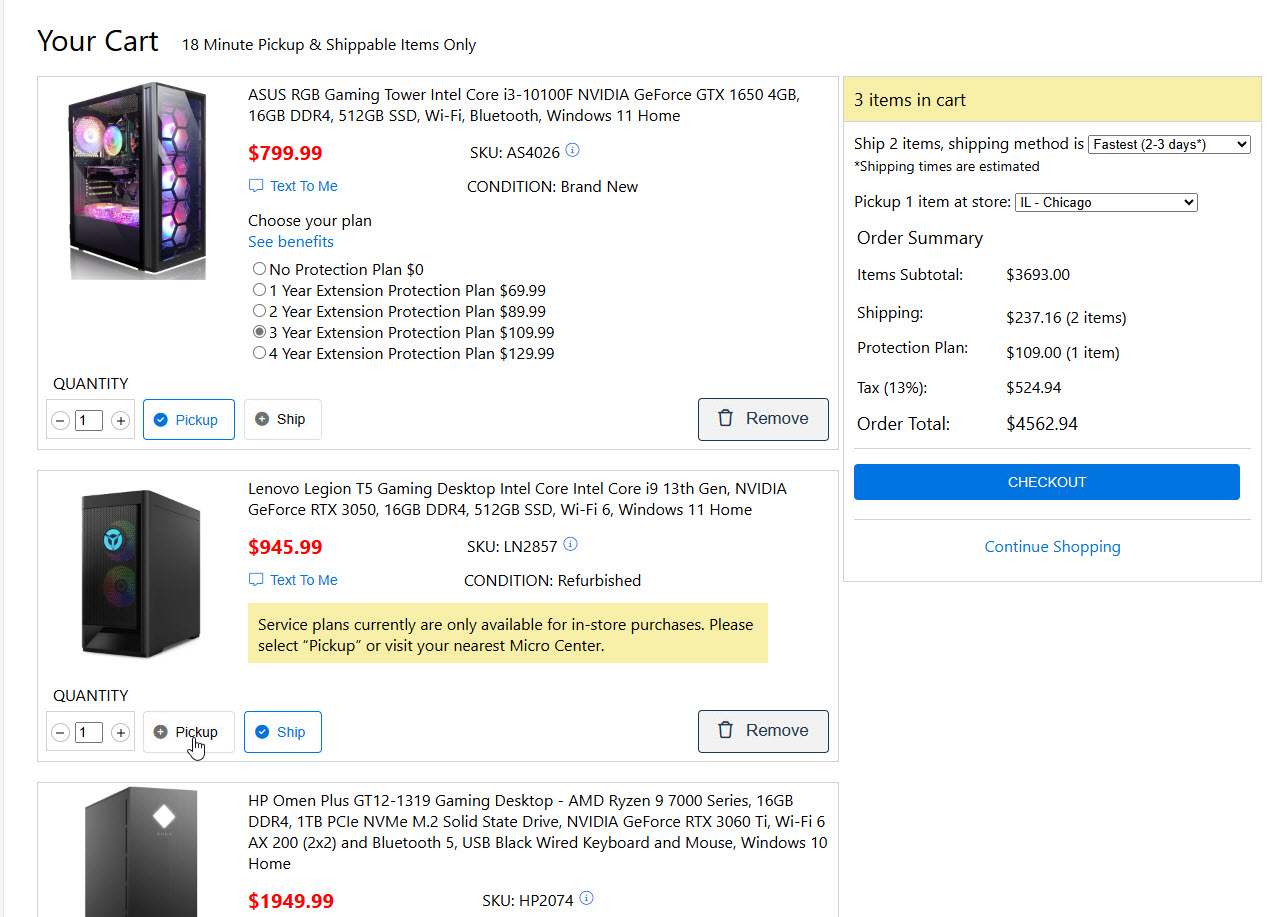Open the shipping method dropdown
1282x917 pixels.
point(1168,144)
